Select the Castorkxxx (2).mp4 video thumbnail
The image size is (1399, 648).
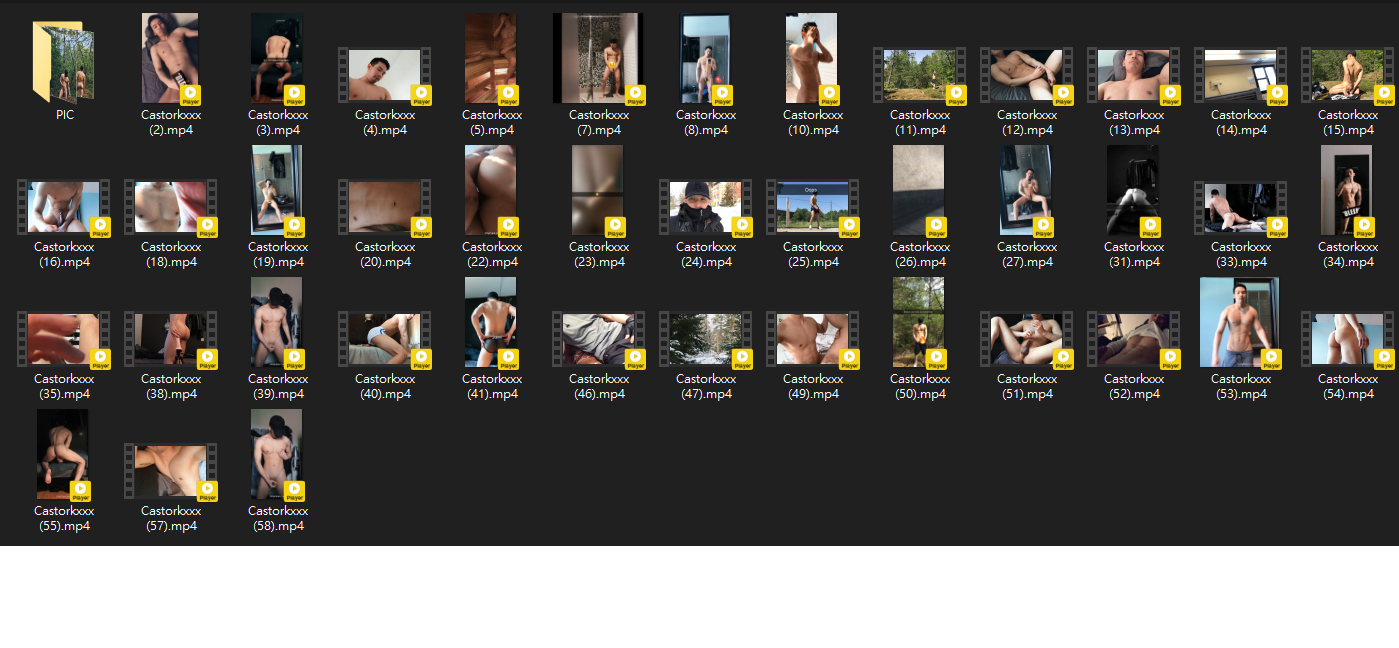point(171,58)
